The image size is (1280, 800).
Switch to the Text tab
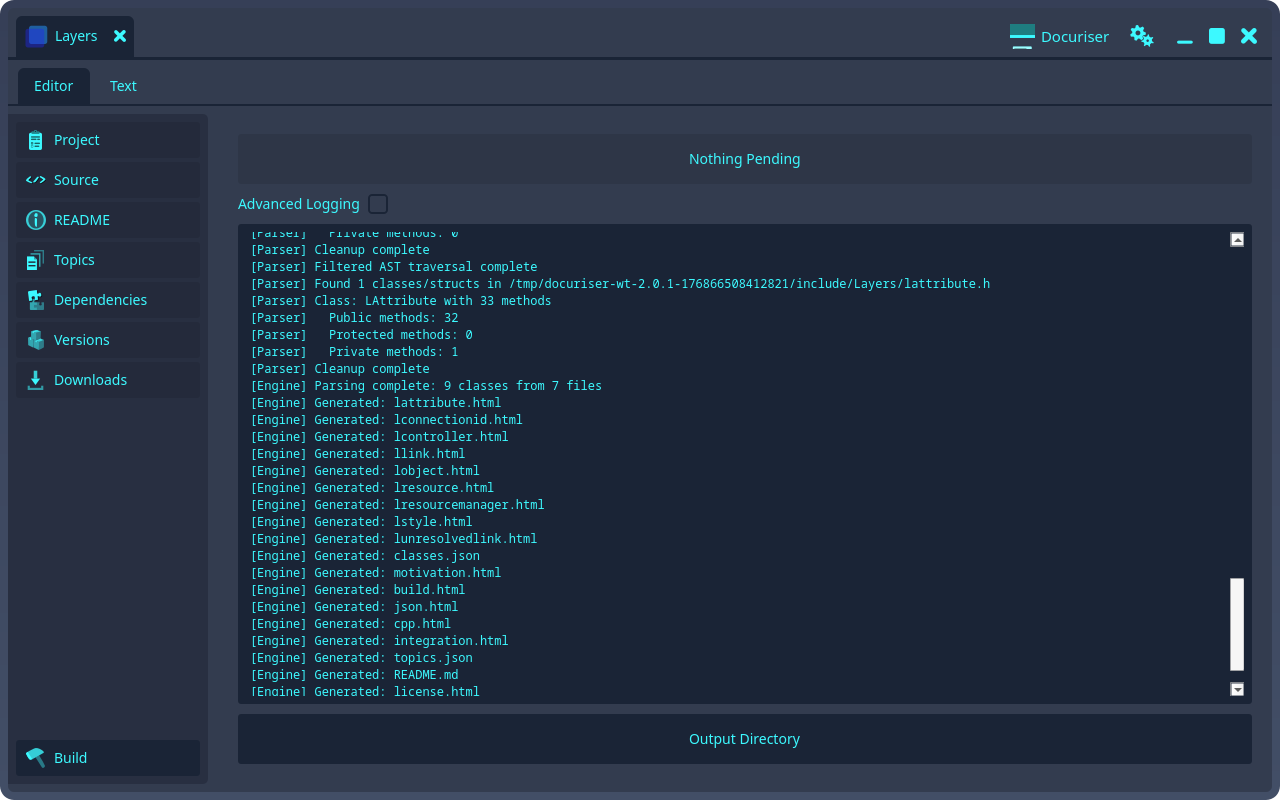tap(123, 86)
